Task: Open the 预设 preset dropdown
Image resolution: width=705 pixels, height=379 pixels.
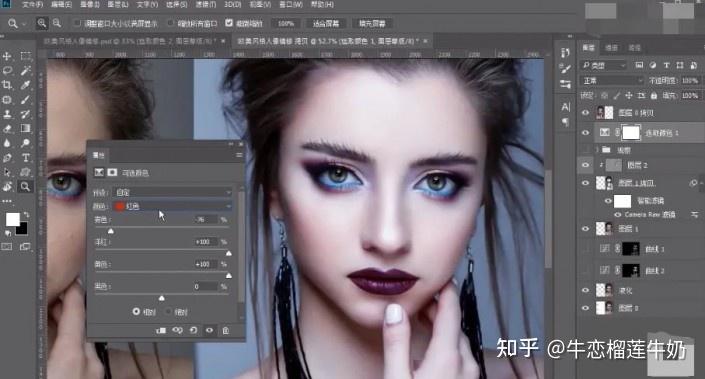Action: [x=173, y=192]
